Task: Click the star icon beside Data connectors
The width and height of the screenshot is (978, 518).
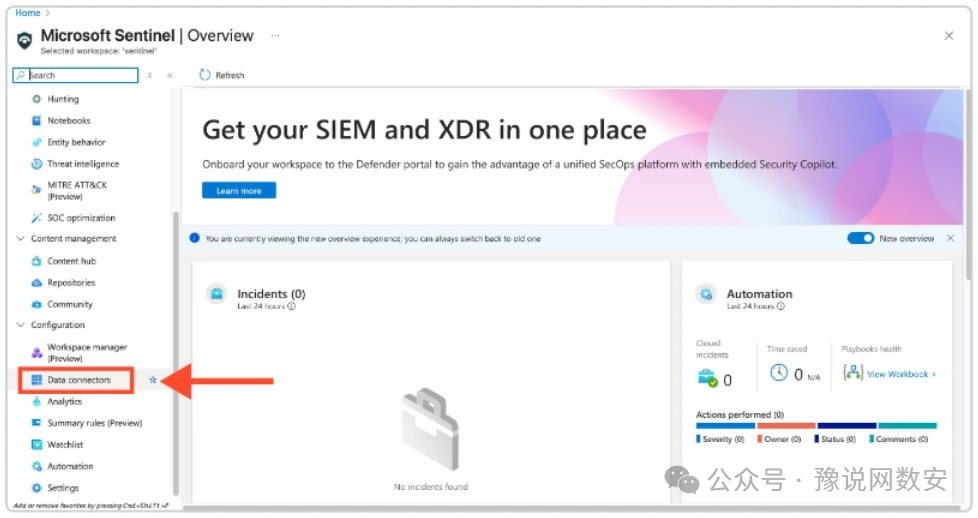Action: click(153, 380)
